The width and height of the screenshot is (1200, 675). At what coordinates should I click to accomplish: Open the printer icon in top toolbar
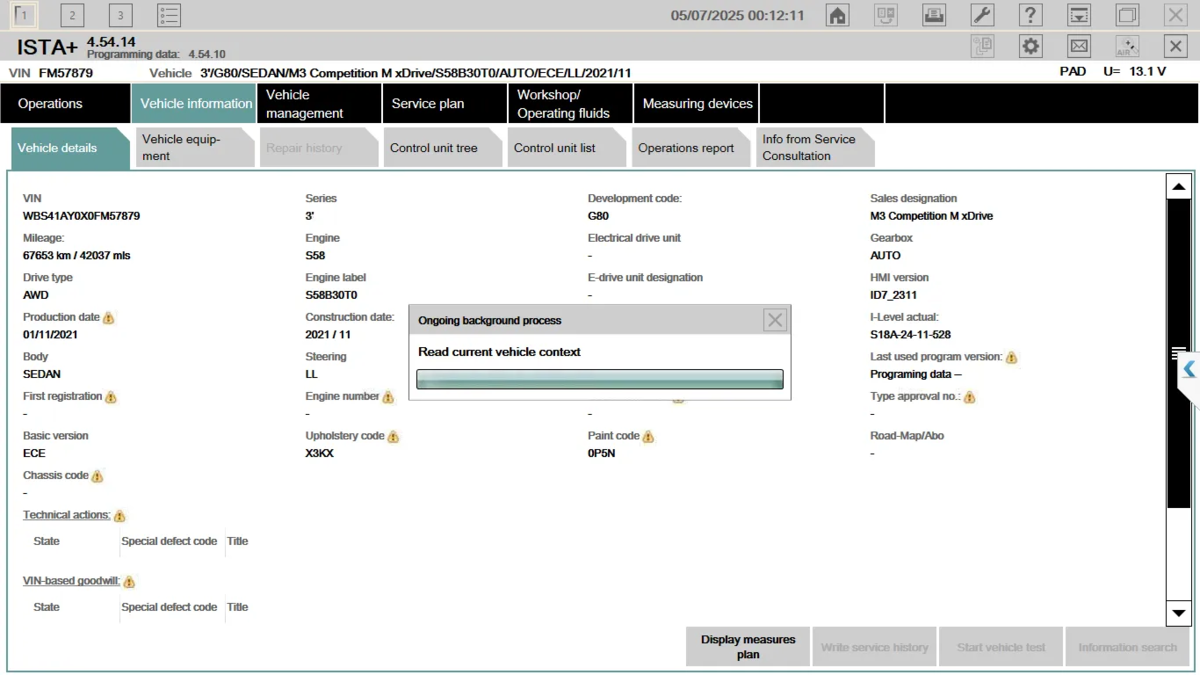click(x=934, y=15)
